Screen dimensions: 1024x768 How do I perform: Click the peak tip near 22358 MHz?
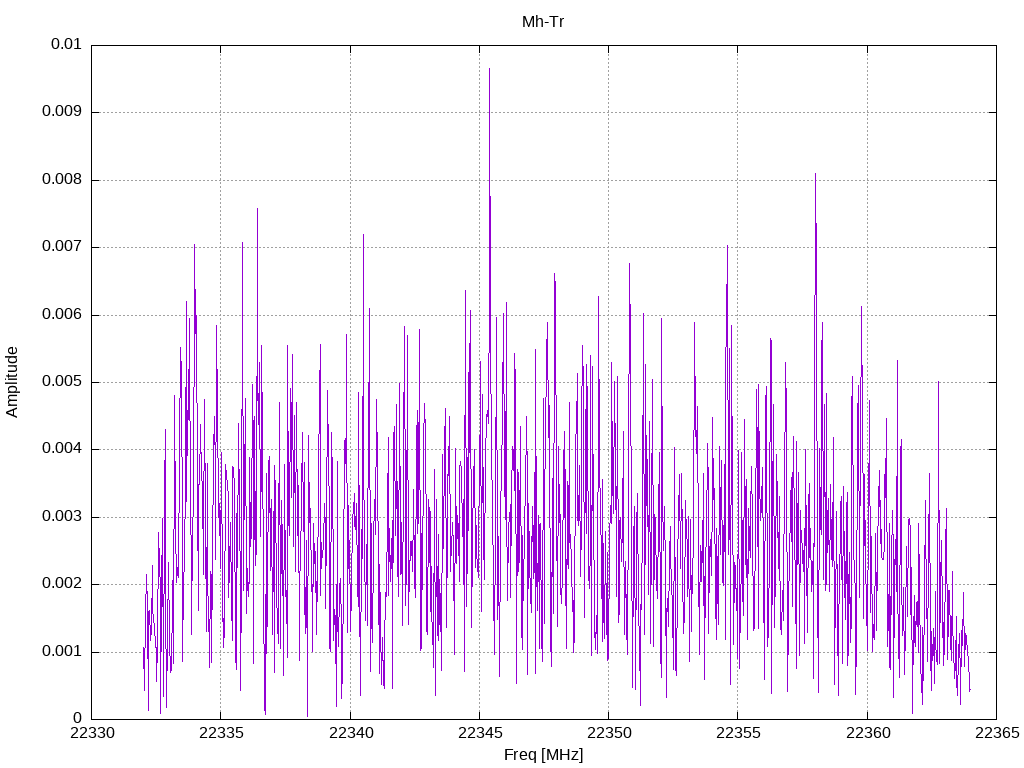coord(815,175)
